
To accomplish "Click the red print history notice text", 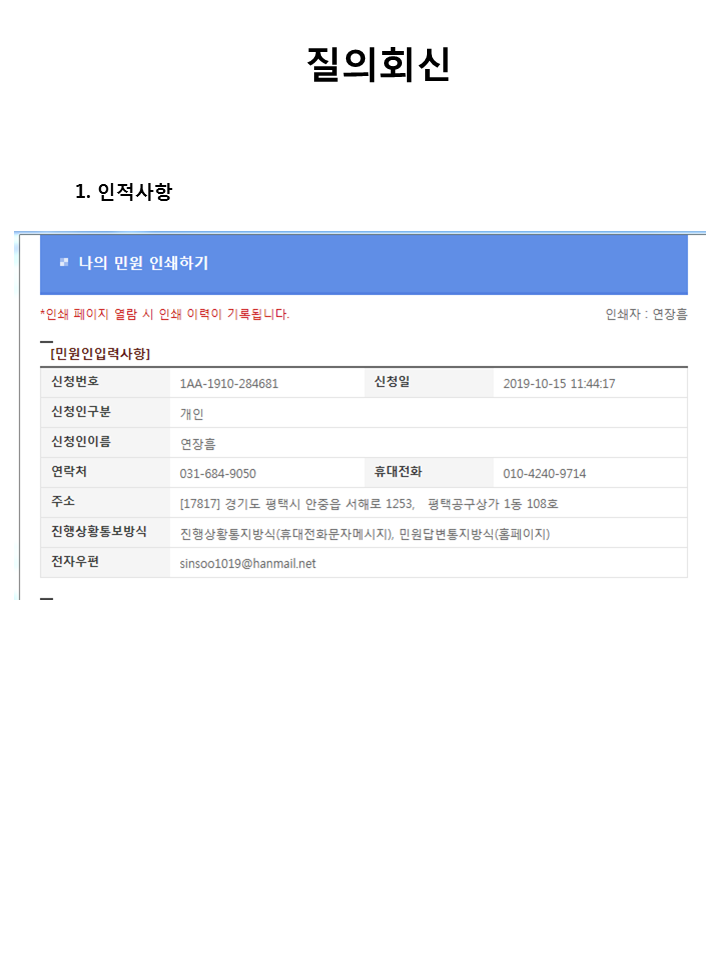I will (165, 314).
